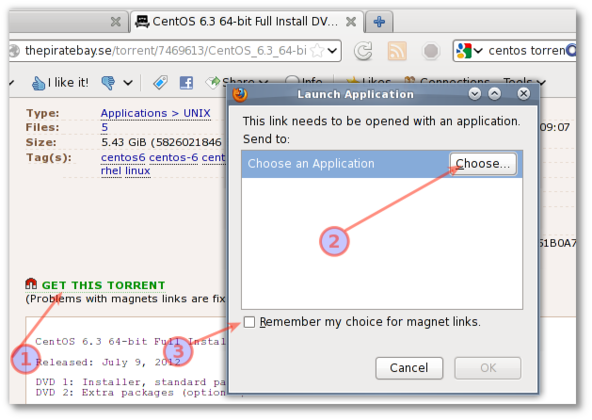
Task: Expand the dropdown next to thumbs-down
Action: coord(128,83)
